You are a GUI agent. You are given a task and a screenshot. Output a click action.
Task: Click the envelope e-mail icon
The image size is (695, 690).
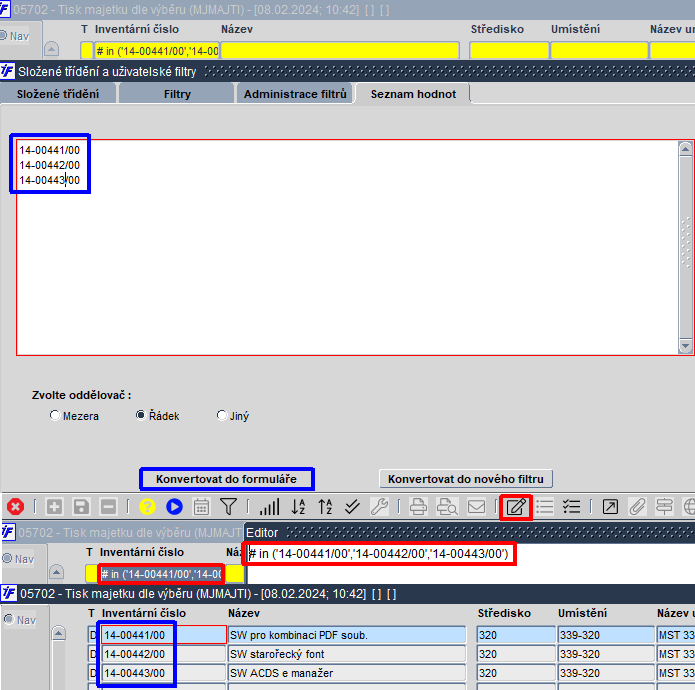[x=476, y=507]
